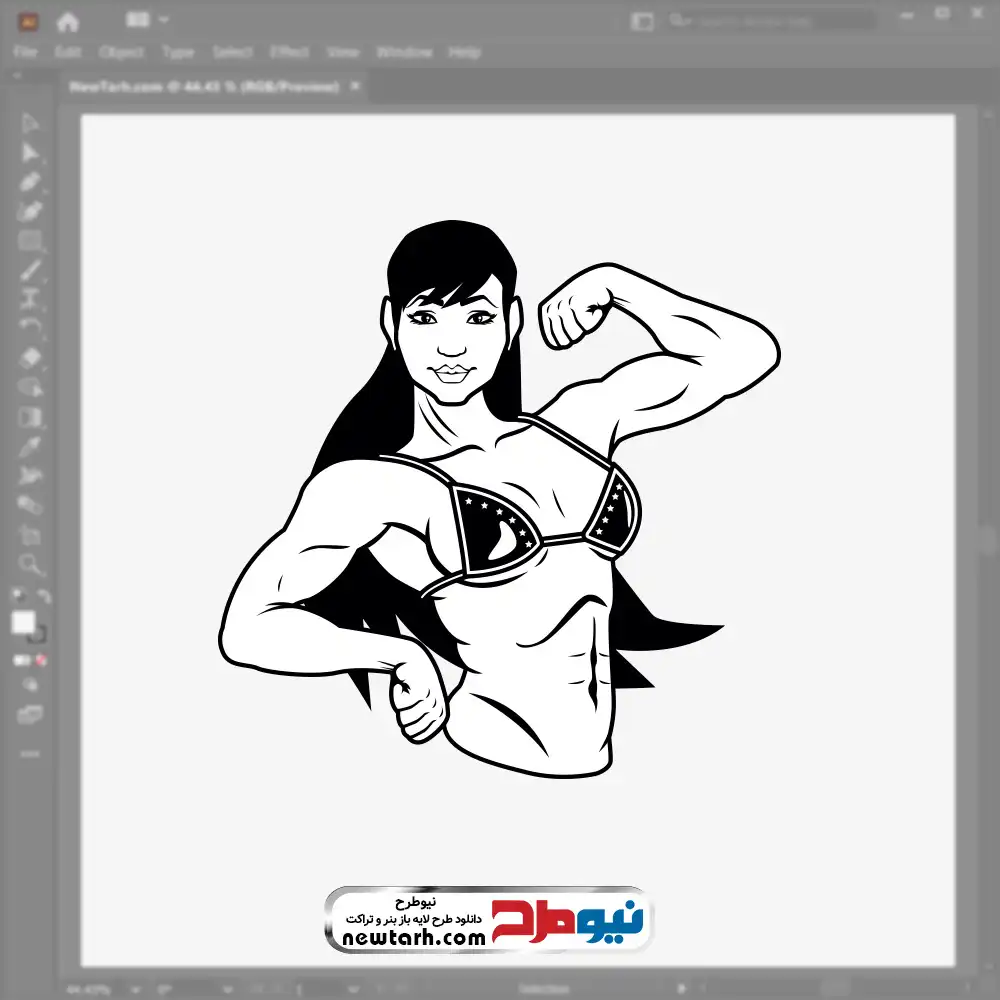The height and width of the screenshot is (1000, 1000).
Task: Select the Type tool
Action: coord(30,297)
